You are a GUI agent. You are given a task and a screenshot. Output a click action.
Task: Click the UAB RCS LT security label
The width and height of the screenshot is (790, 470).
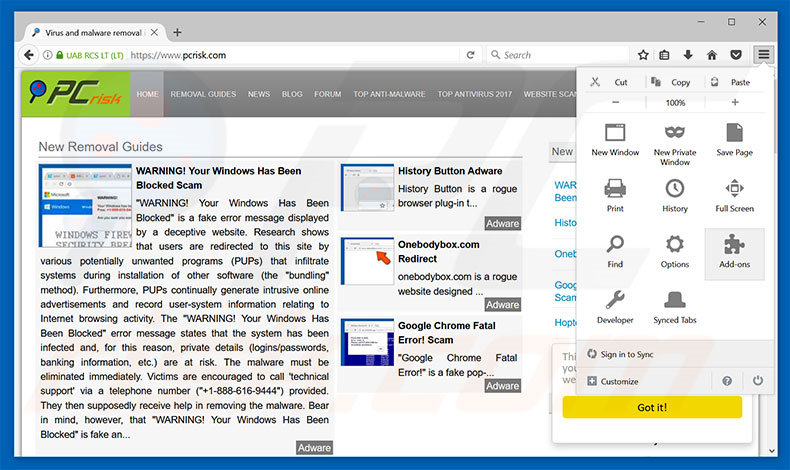tap(90, 55)
